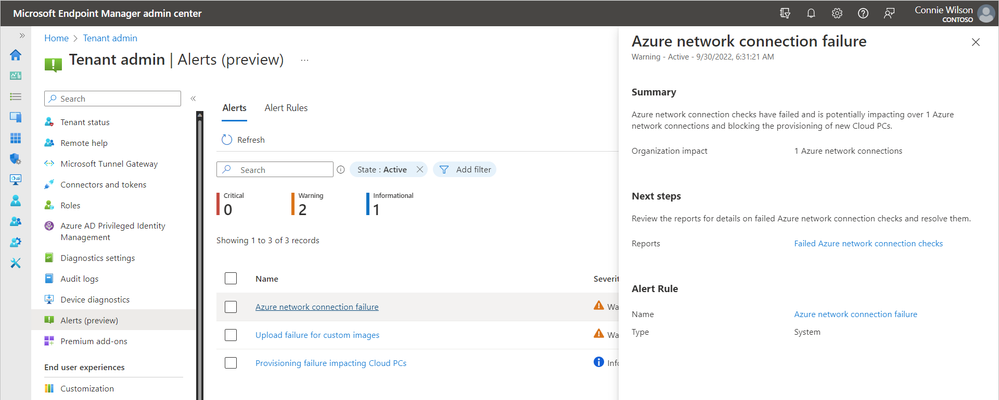The width and height of the screenshot is (999, 400).
Task: Tick checkbox for Upload failure for custom images
Action: 231,335
